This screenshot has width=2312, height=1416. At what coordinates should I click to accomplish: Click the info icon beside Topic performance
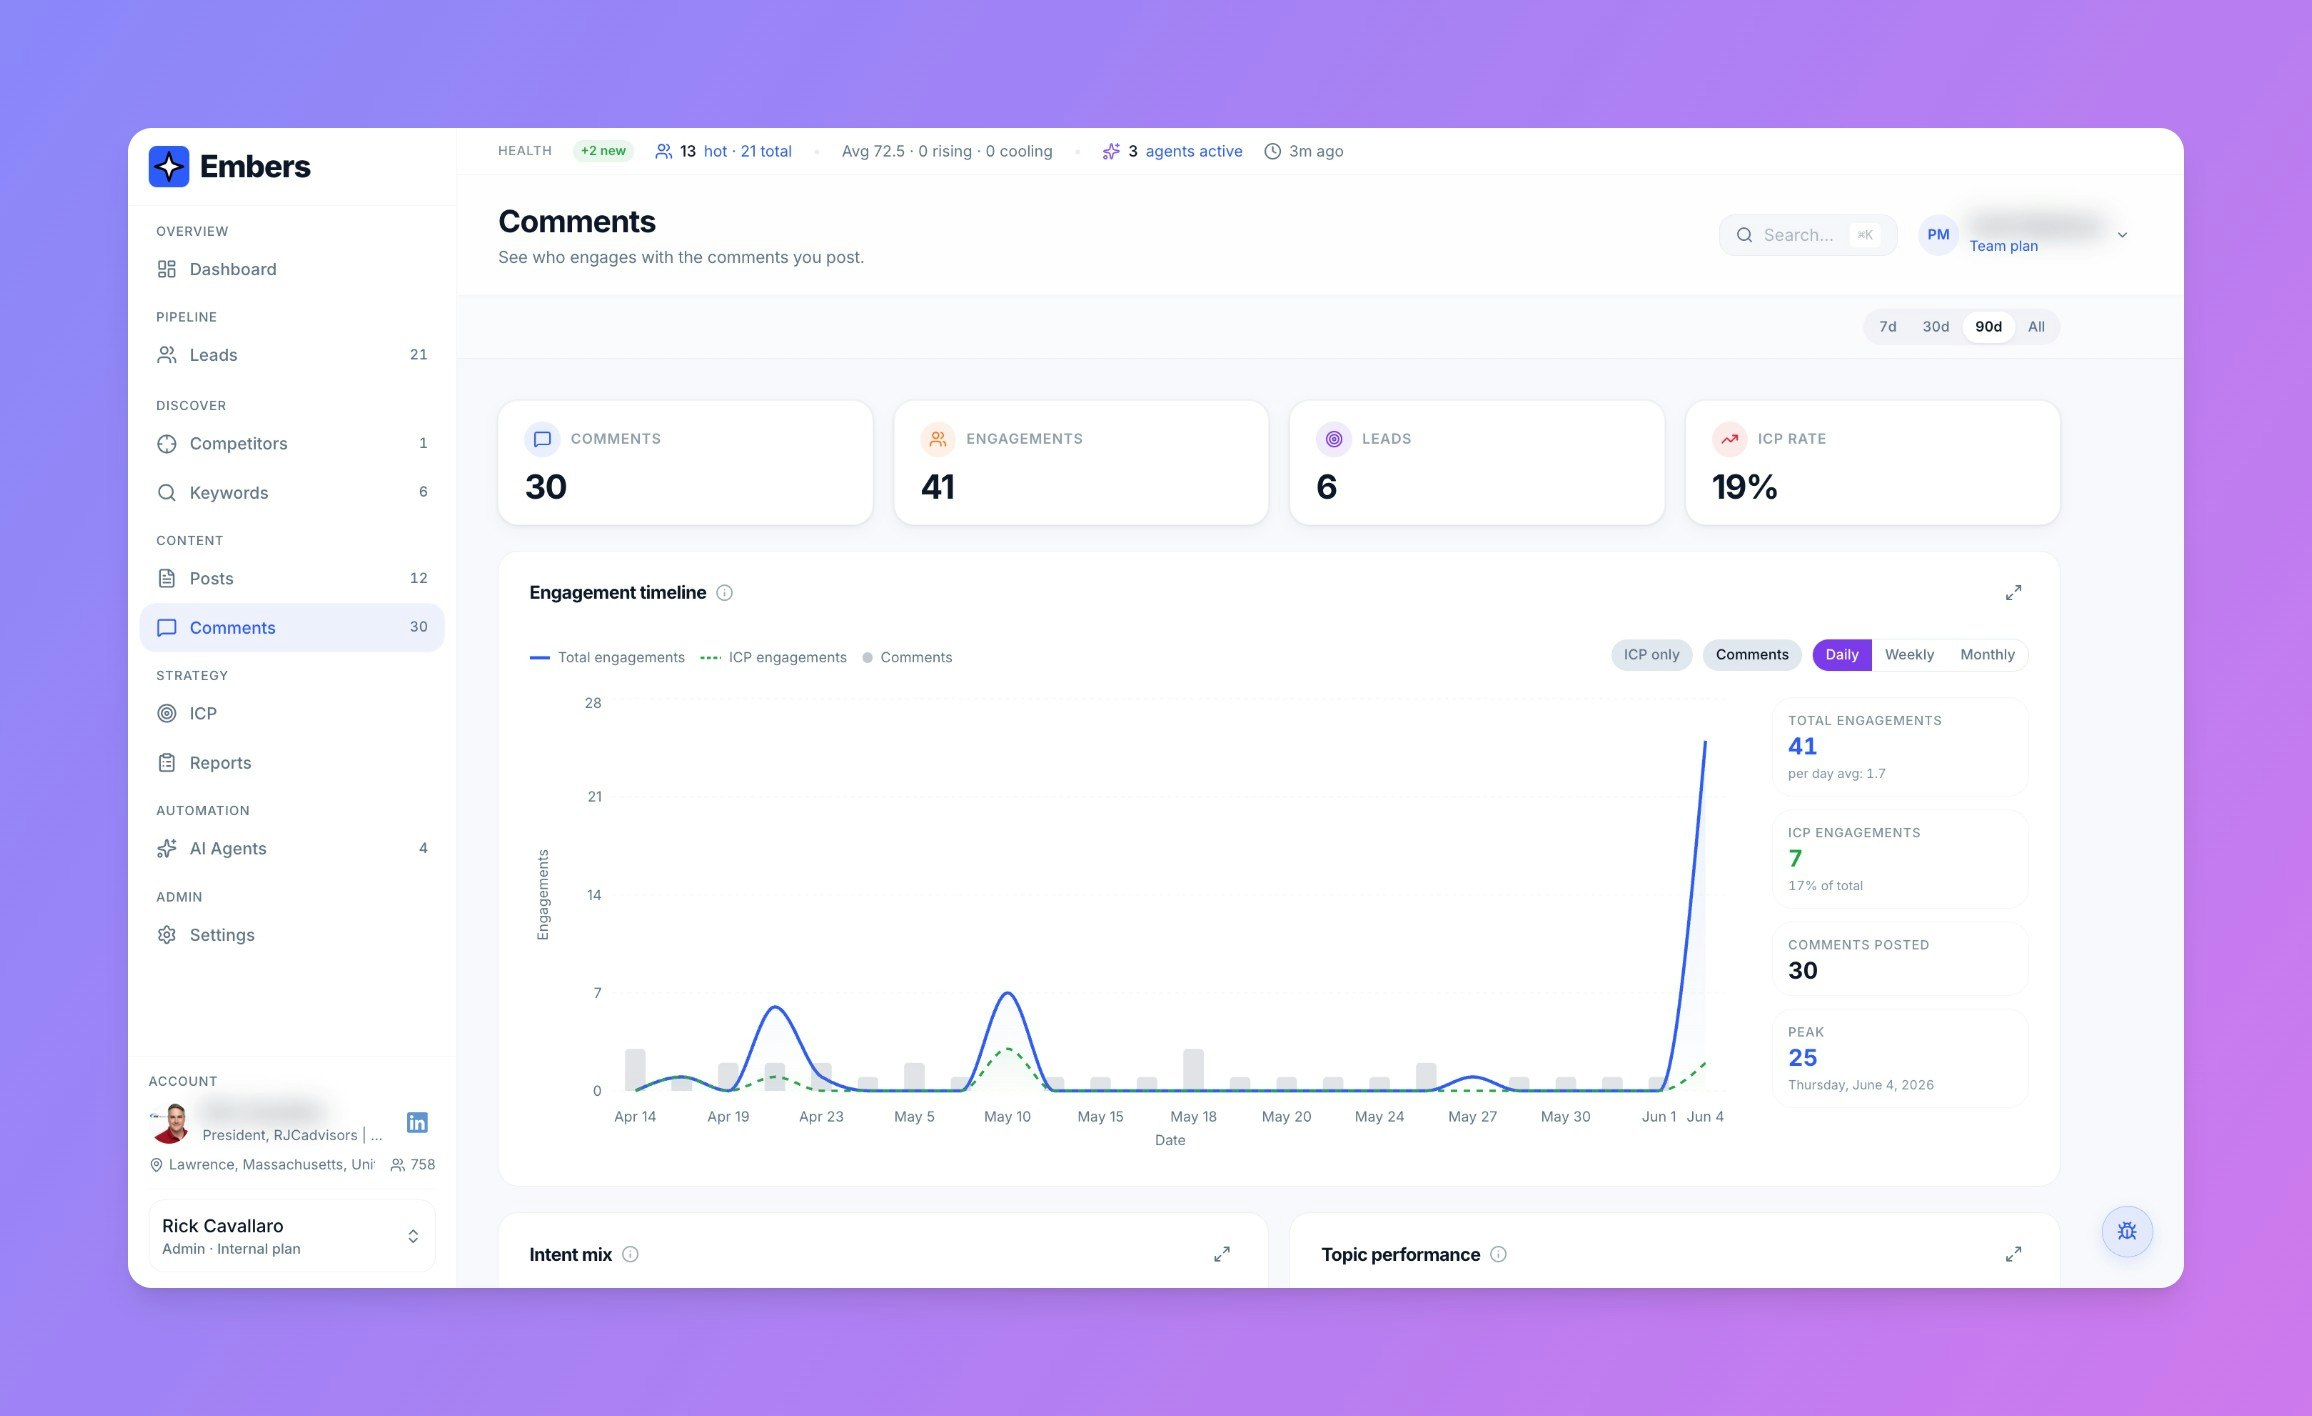click(1498, 1254)
